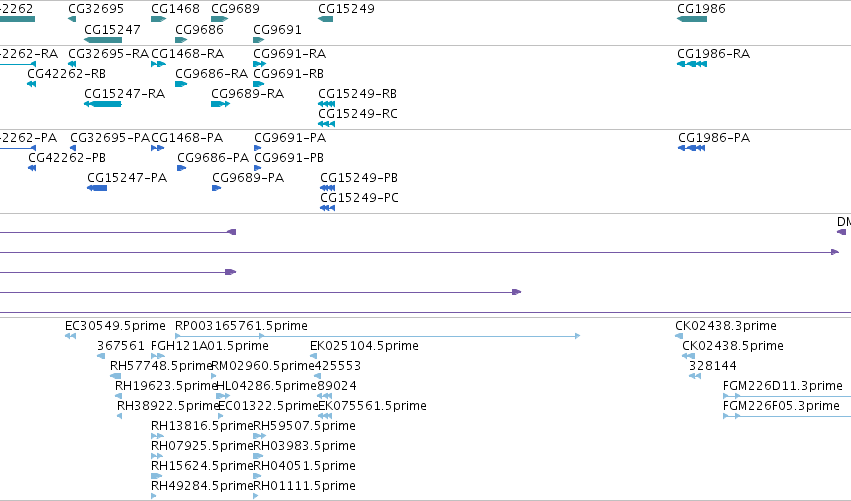Select EST RM02960.5prime

(x=263, y=366)
